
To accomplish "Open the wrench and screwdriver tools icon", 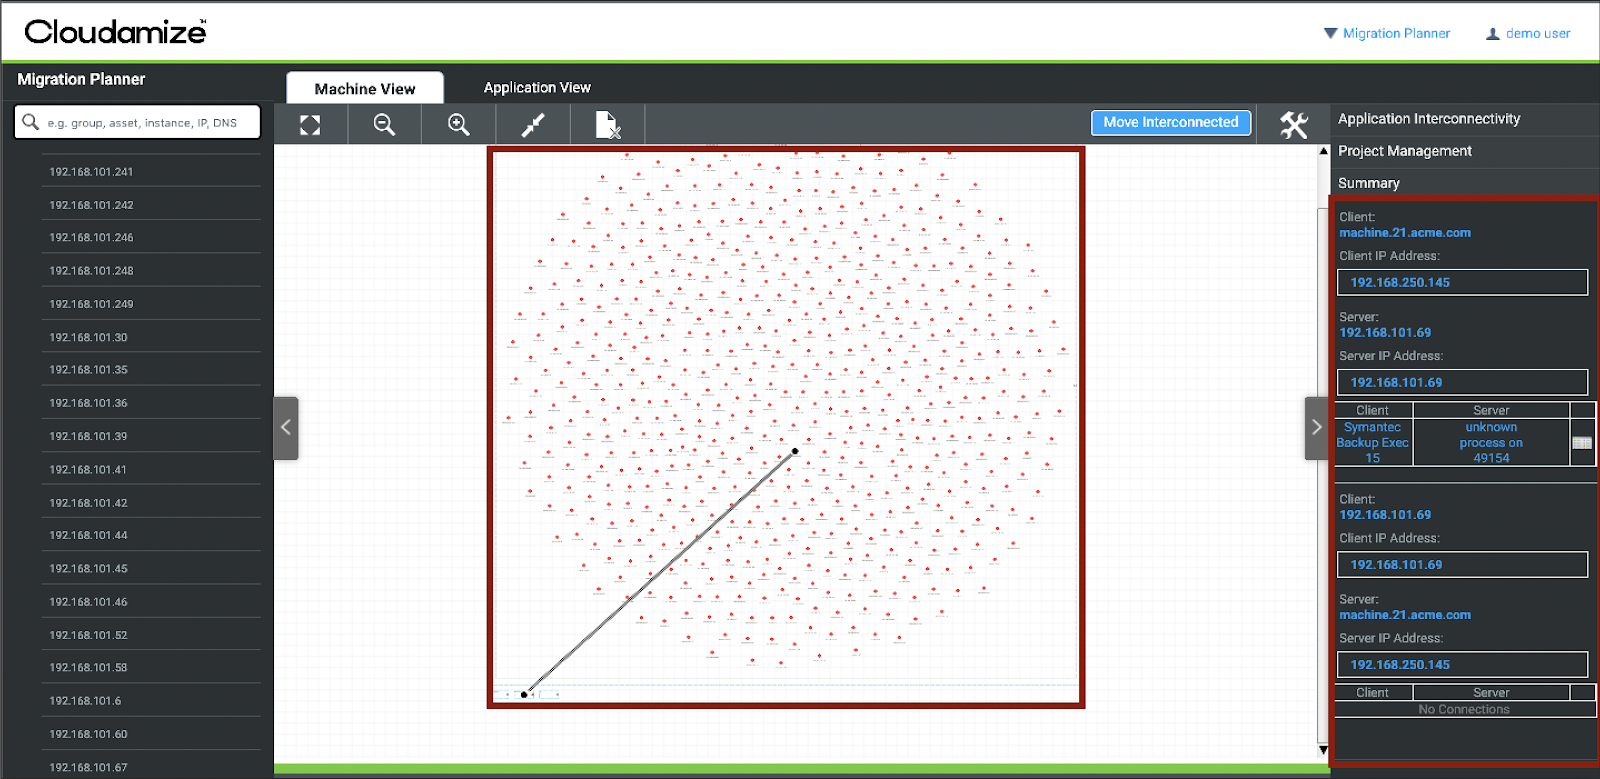I will tap(1293, 125).
